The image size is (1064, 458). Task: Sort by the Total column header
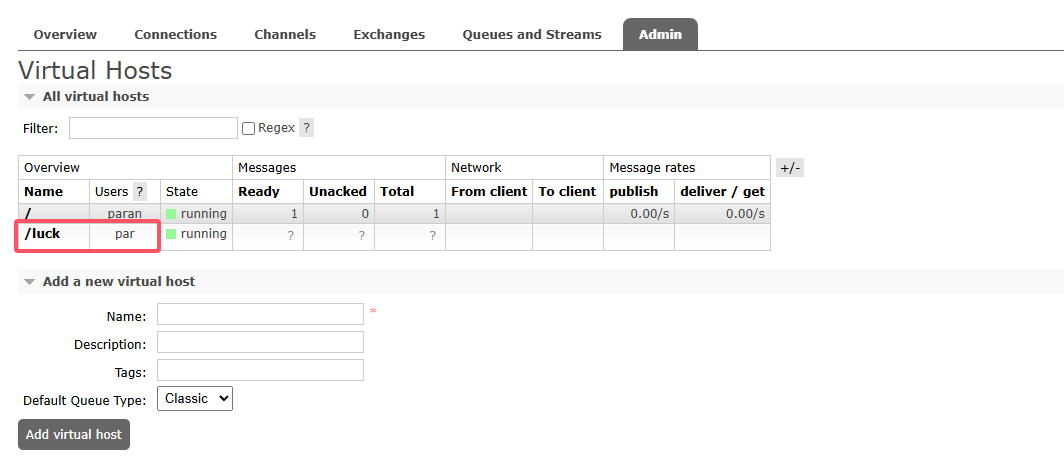(x=397, y=192)
